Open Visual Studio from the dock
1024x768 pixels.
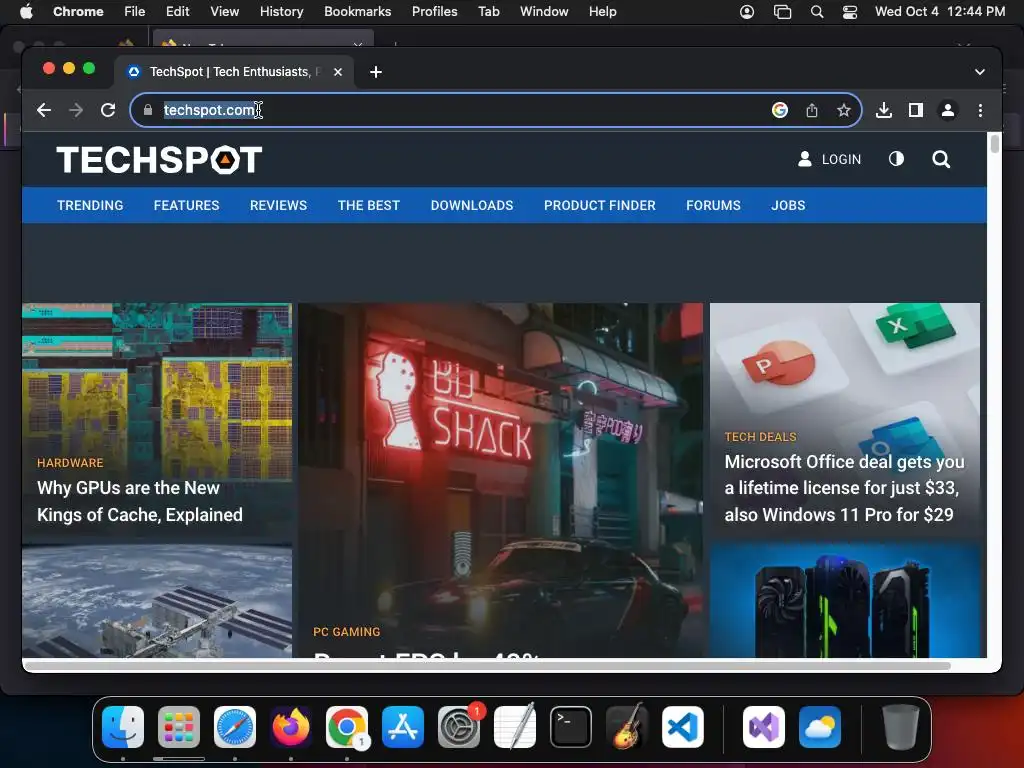click(763, 727)
